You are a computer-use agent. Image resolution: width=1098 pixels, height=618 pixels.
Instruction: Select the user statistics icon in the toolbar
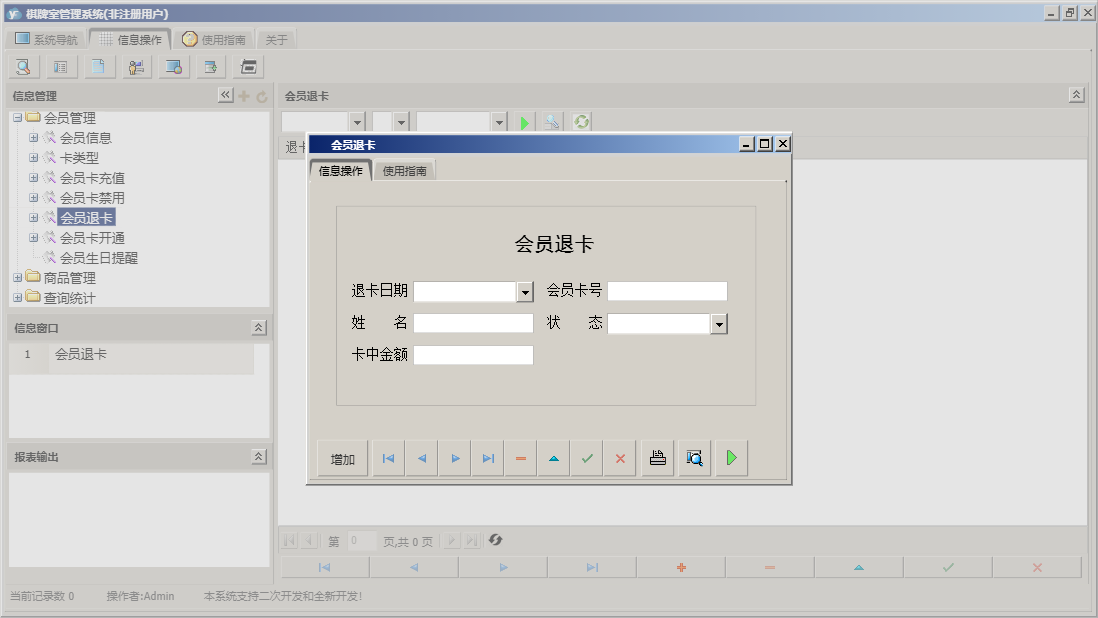coord(136,66)
